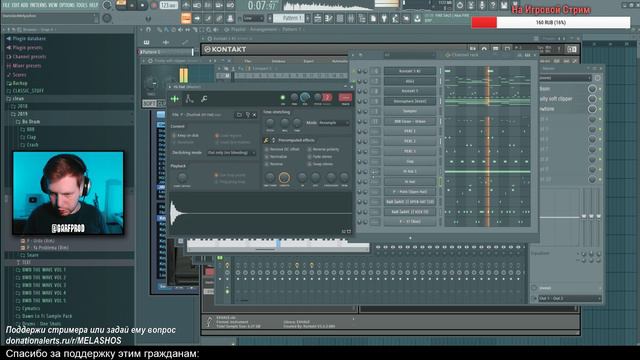
Task: Click the save/download arrow toolbar icon
Action: click(x=417, y=18)
